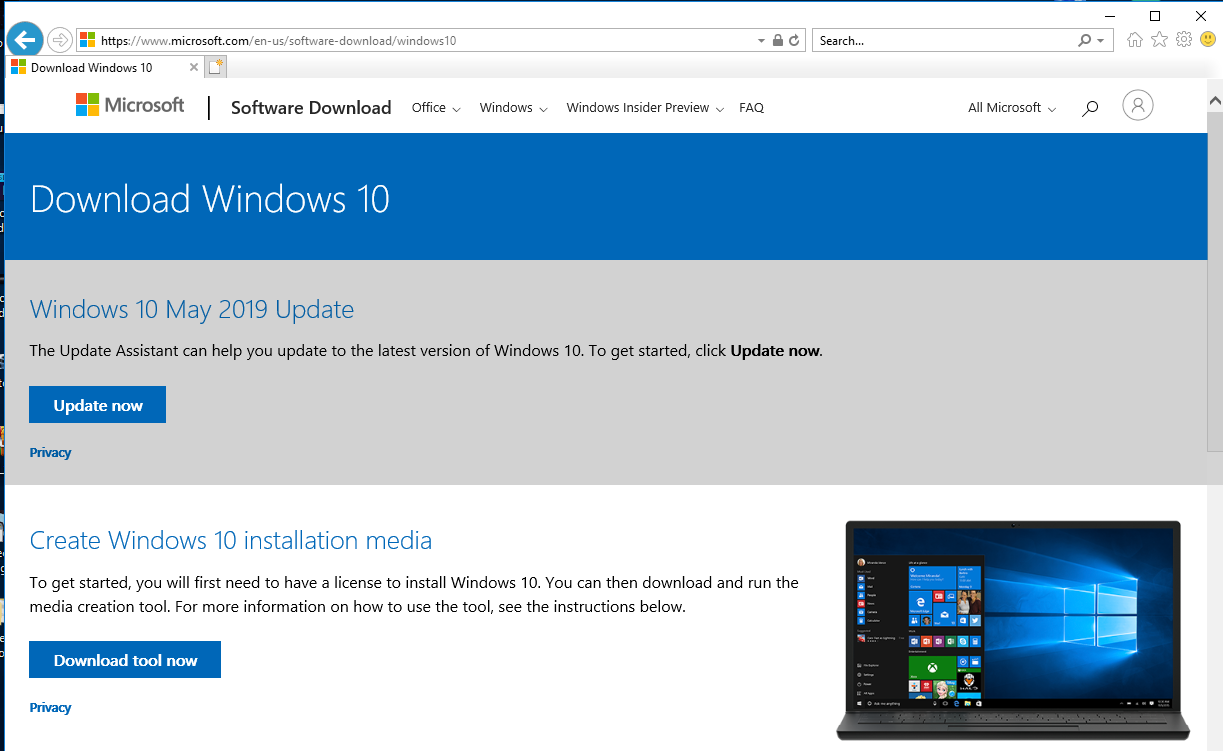Expand the Office dropdown menu
1223x751 pixels.
point(435,108)
